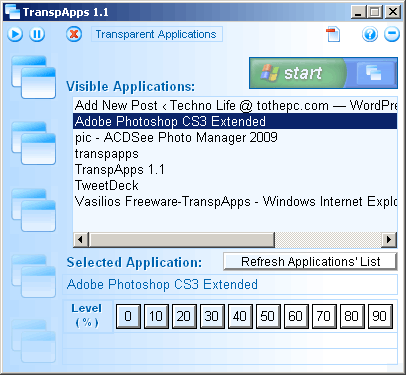This screenshot has height=375, width=406.
Task: Set transparency level to 40
Action: click(240, 316)
